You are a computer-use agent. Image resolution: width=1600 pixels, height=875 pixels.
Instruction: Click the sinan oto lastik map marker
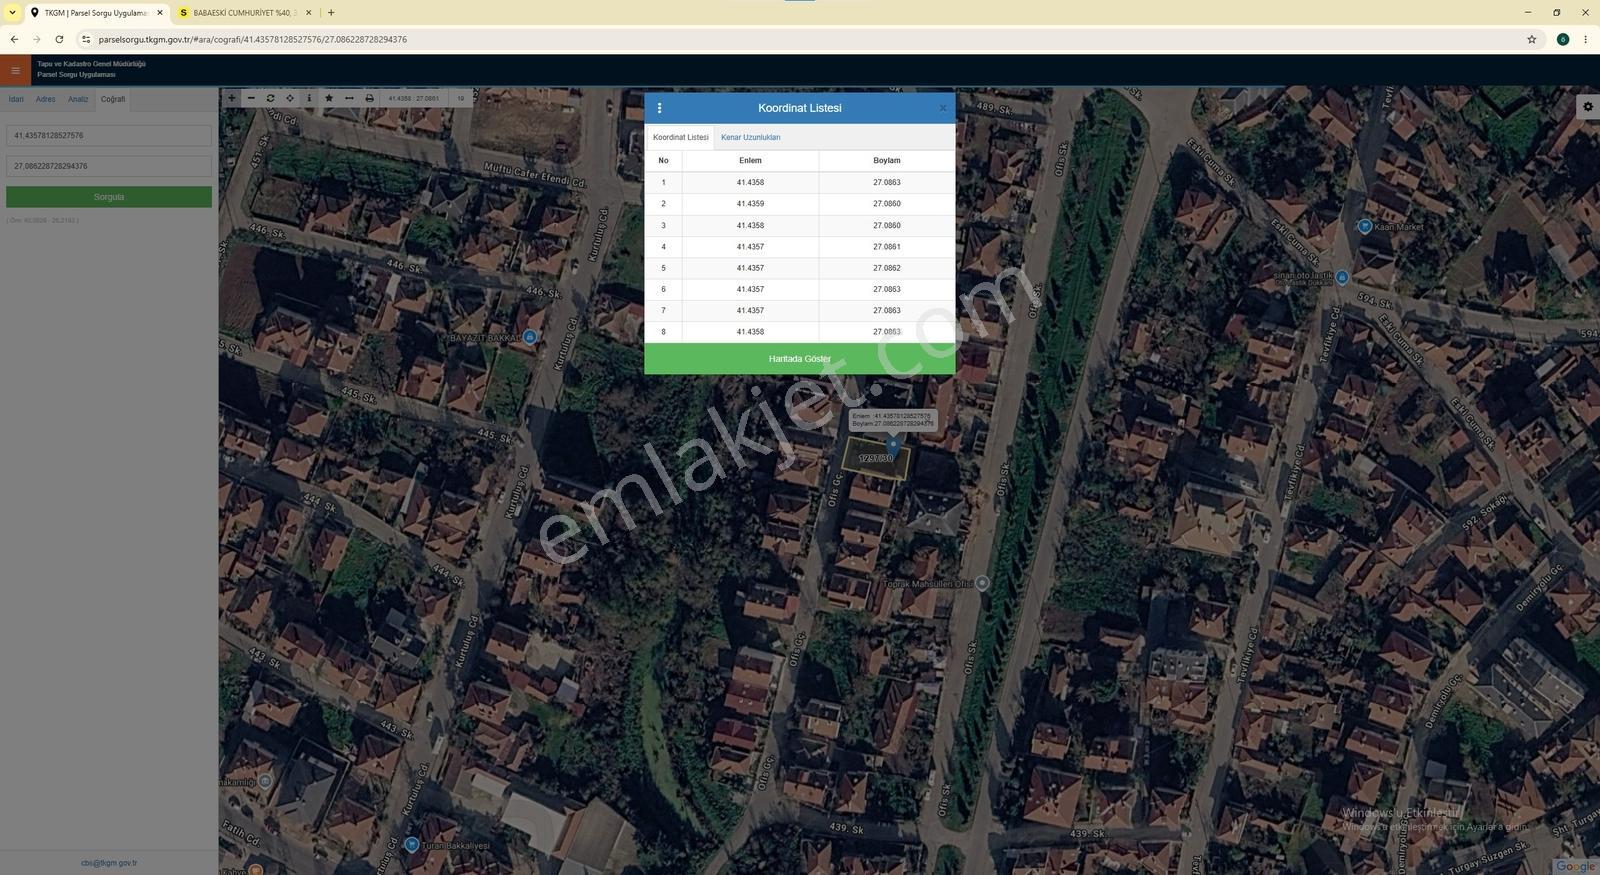click(1342, 277)
